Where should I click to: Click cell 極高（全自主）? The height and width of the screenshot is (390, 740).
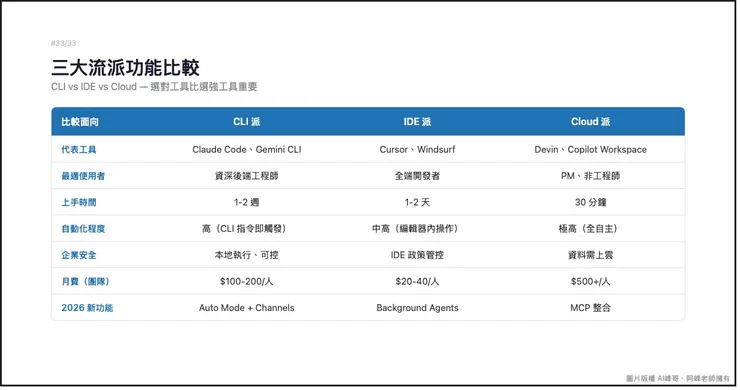(x=590, y=229)
